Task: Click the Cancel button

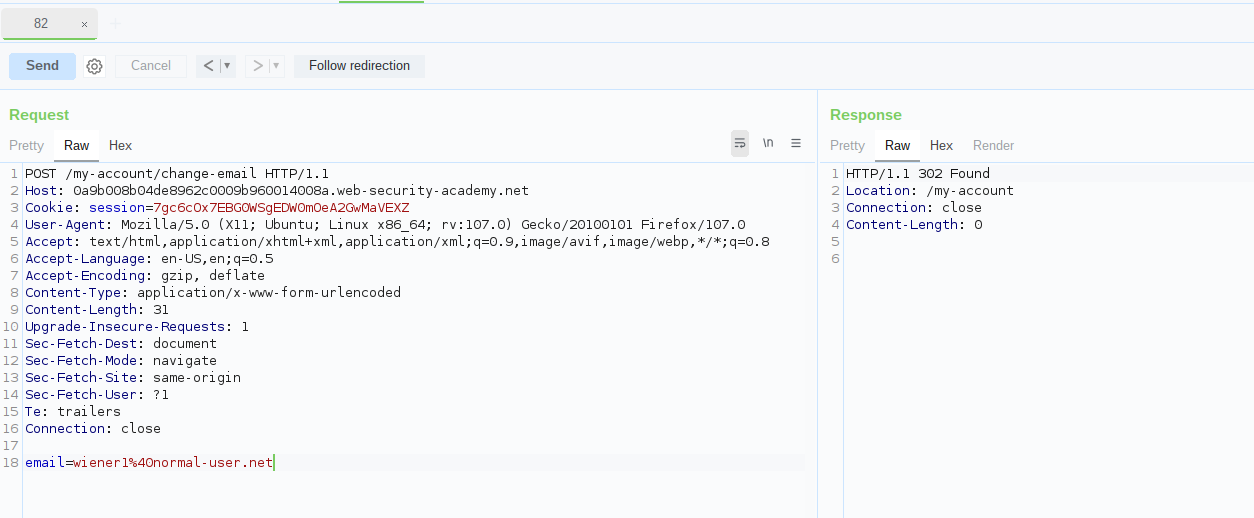Action: pos(151,66)
